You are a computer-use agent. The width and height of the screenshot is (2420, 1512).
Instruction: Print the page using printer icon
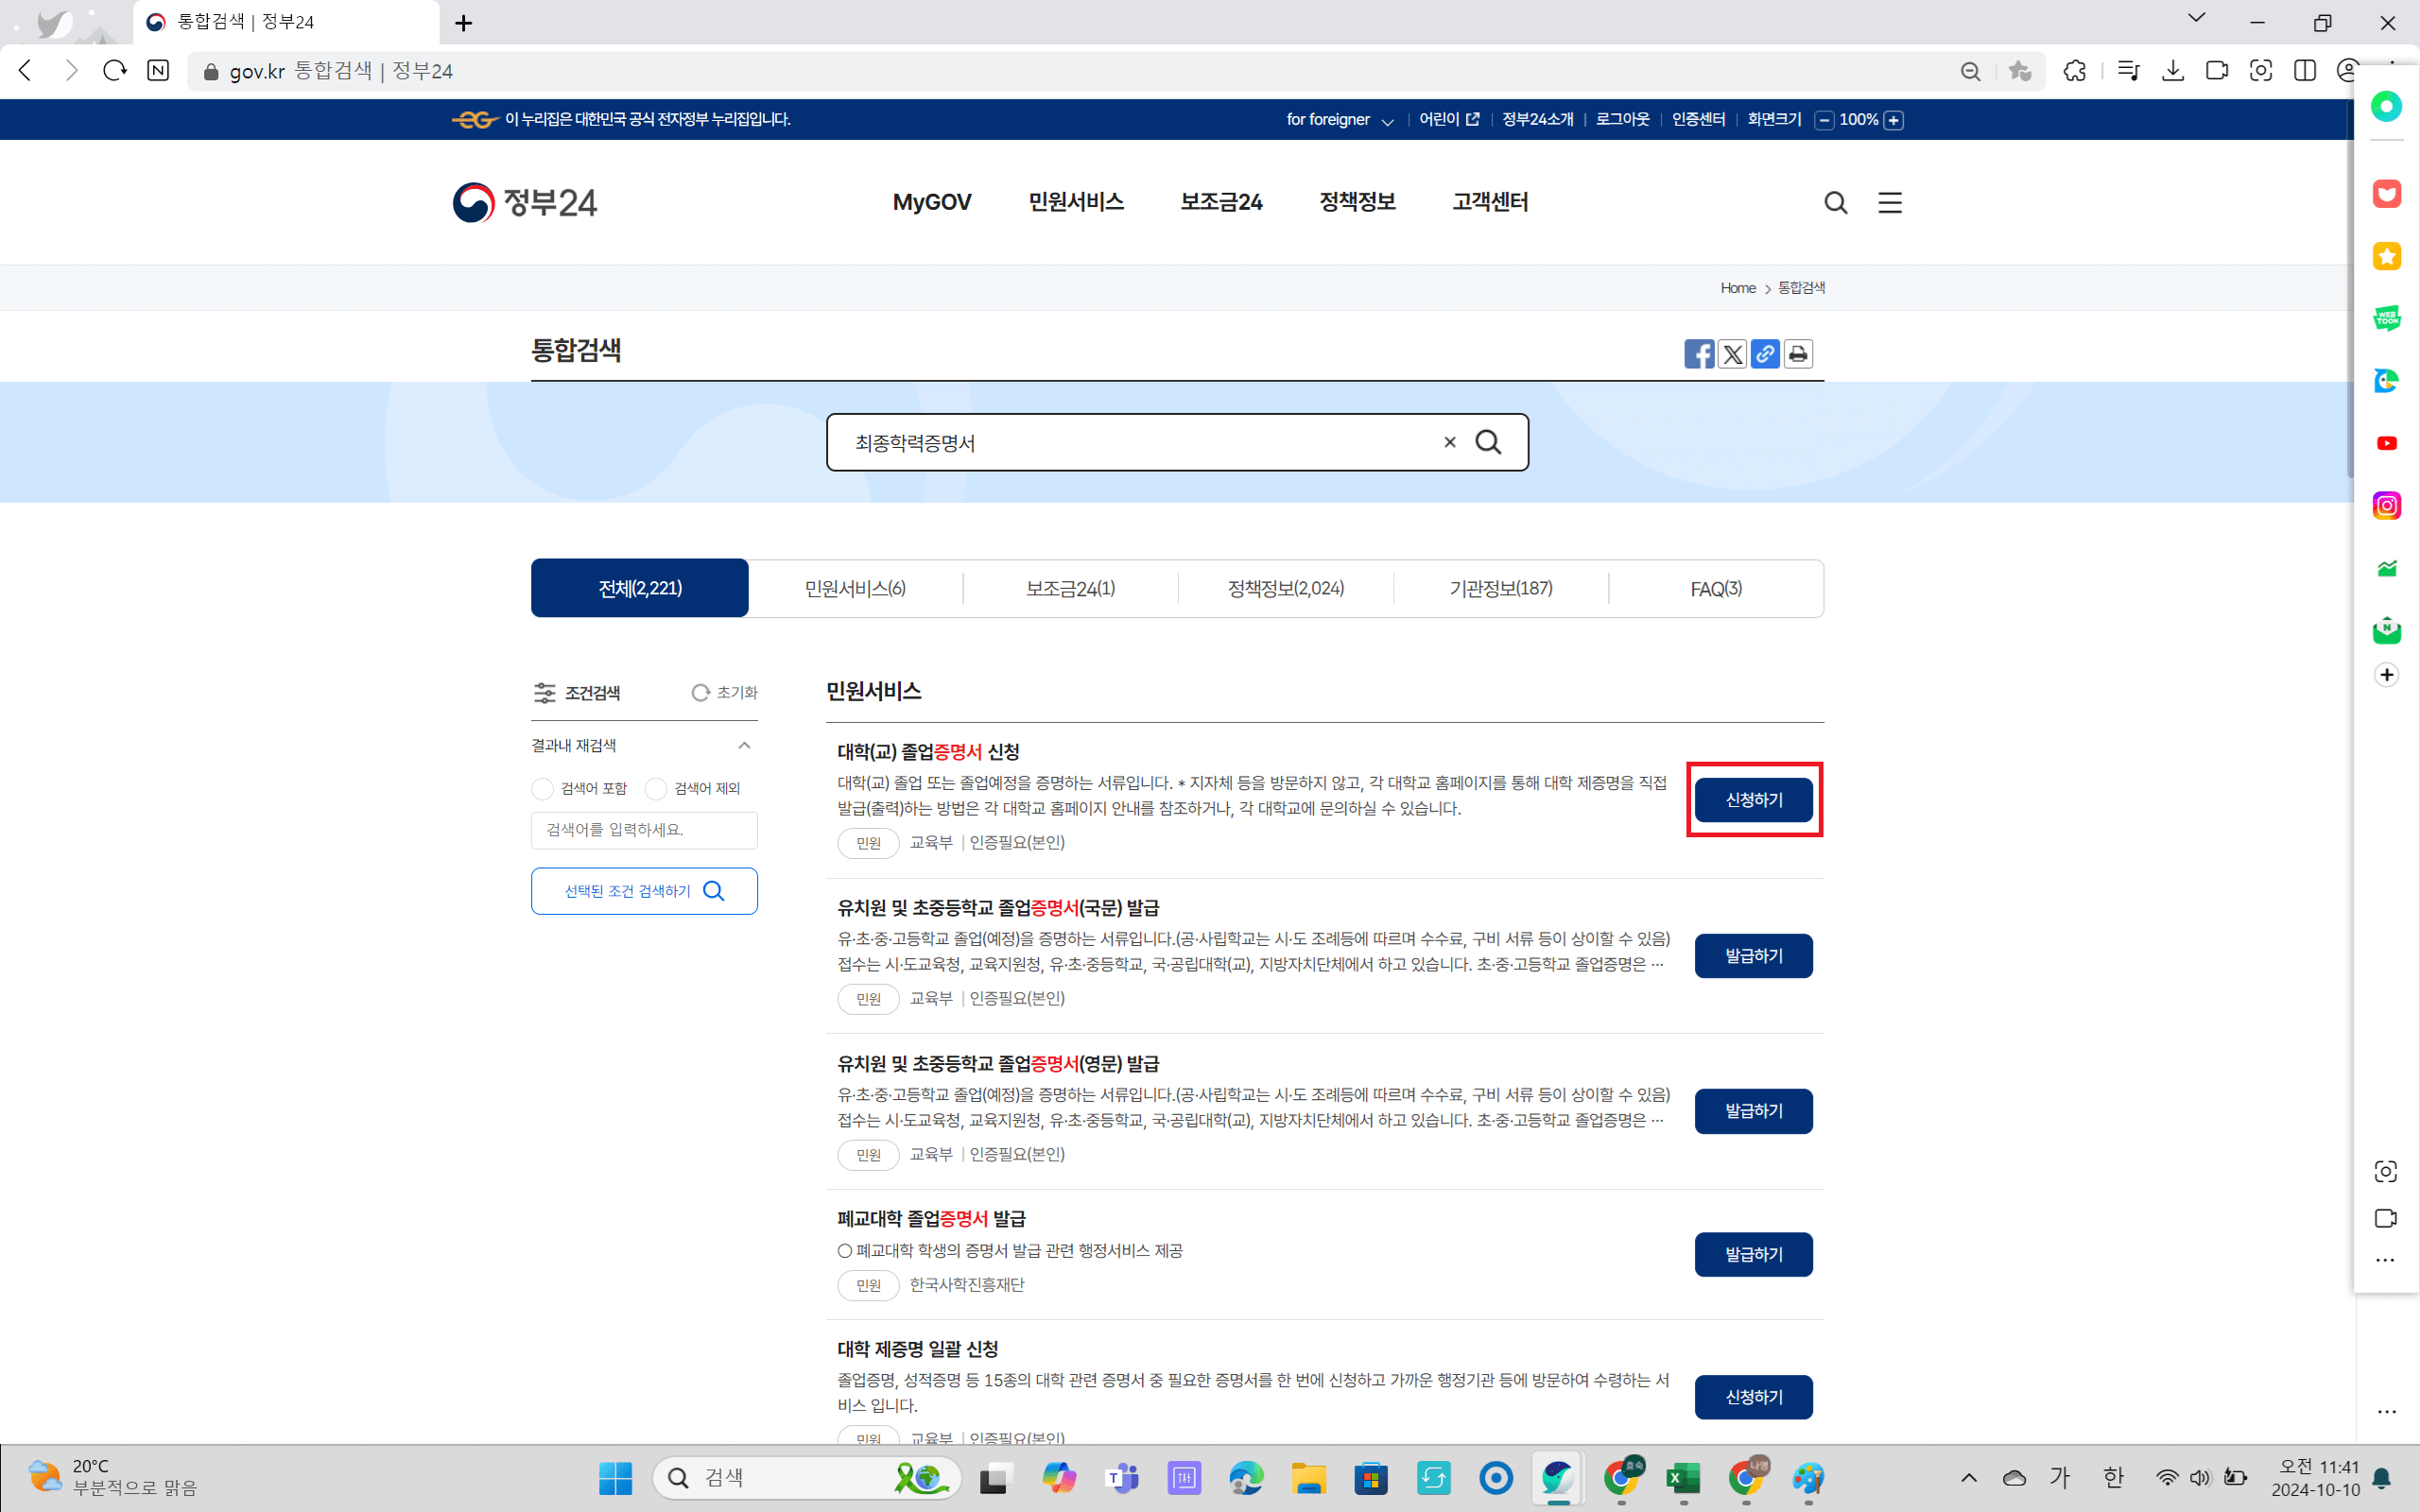tap(1798, 353)
